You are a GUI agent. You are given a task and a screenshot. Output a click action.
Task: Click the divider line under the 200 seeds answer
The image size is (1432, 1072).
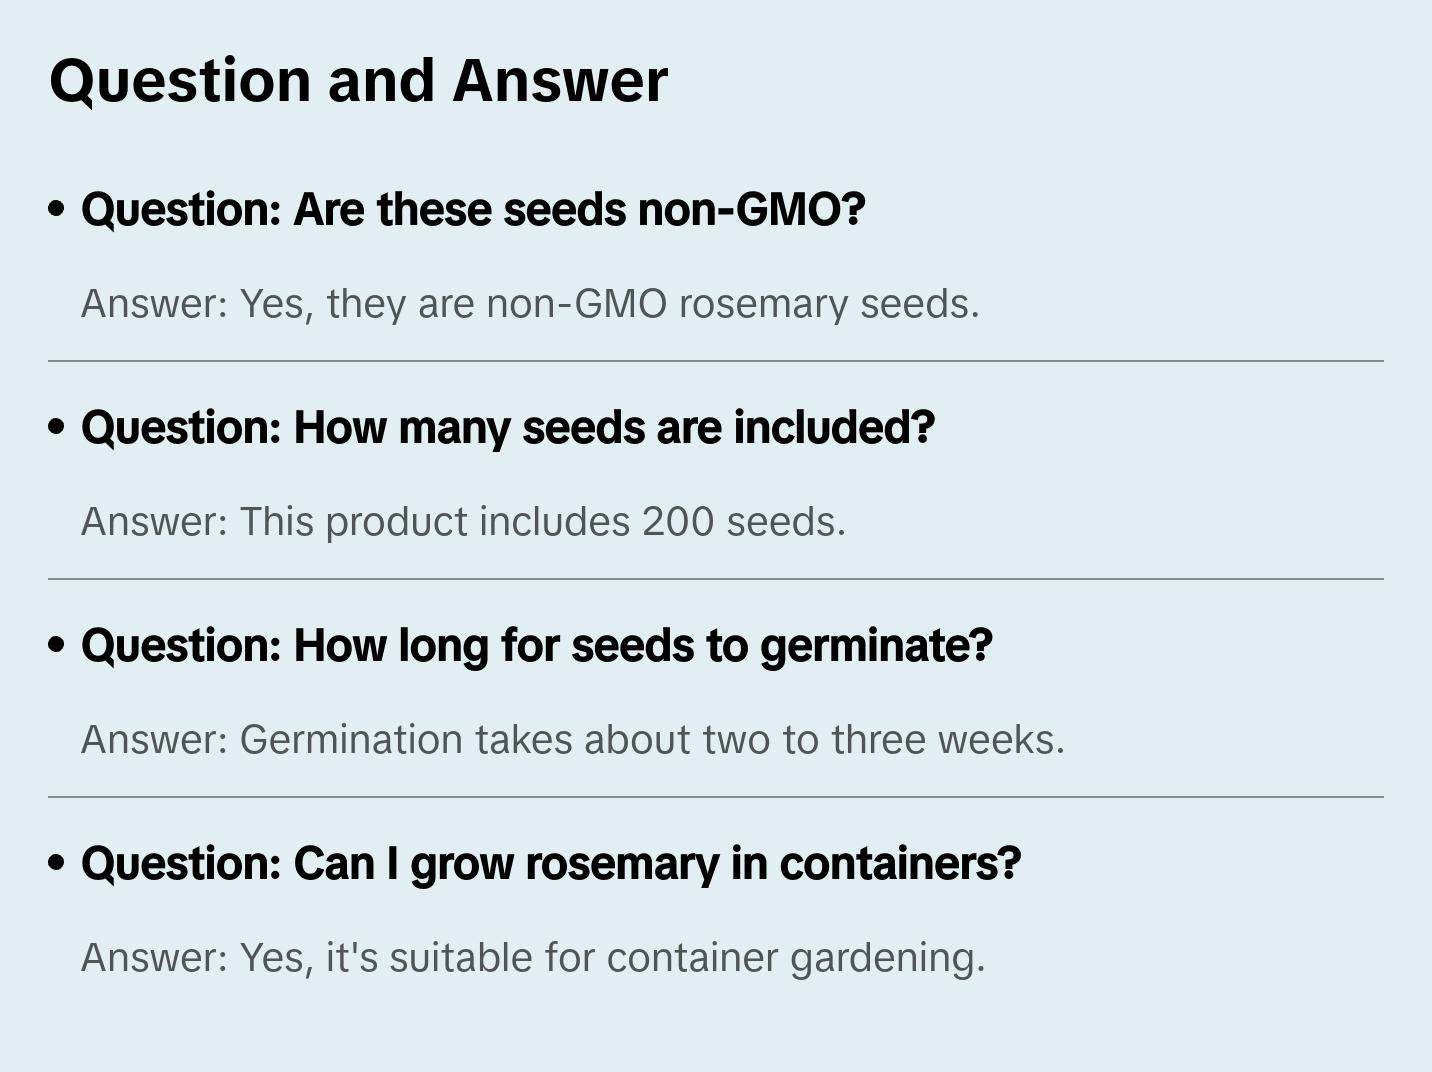click(x=716, y=579)
